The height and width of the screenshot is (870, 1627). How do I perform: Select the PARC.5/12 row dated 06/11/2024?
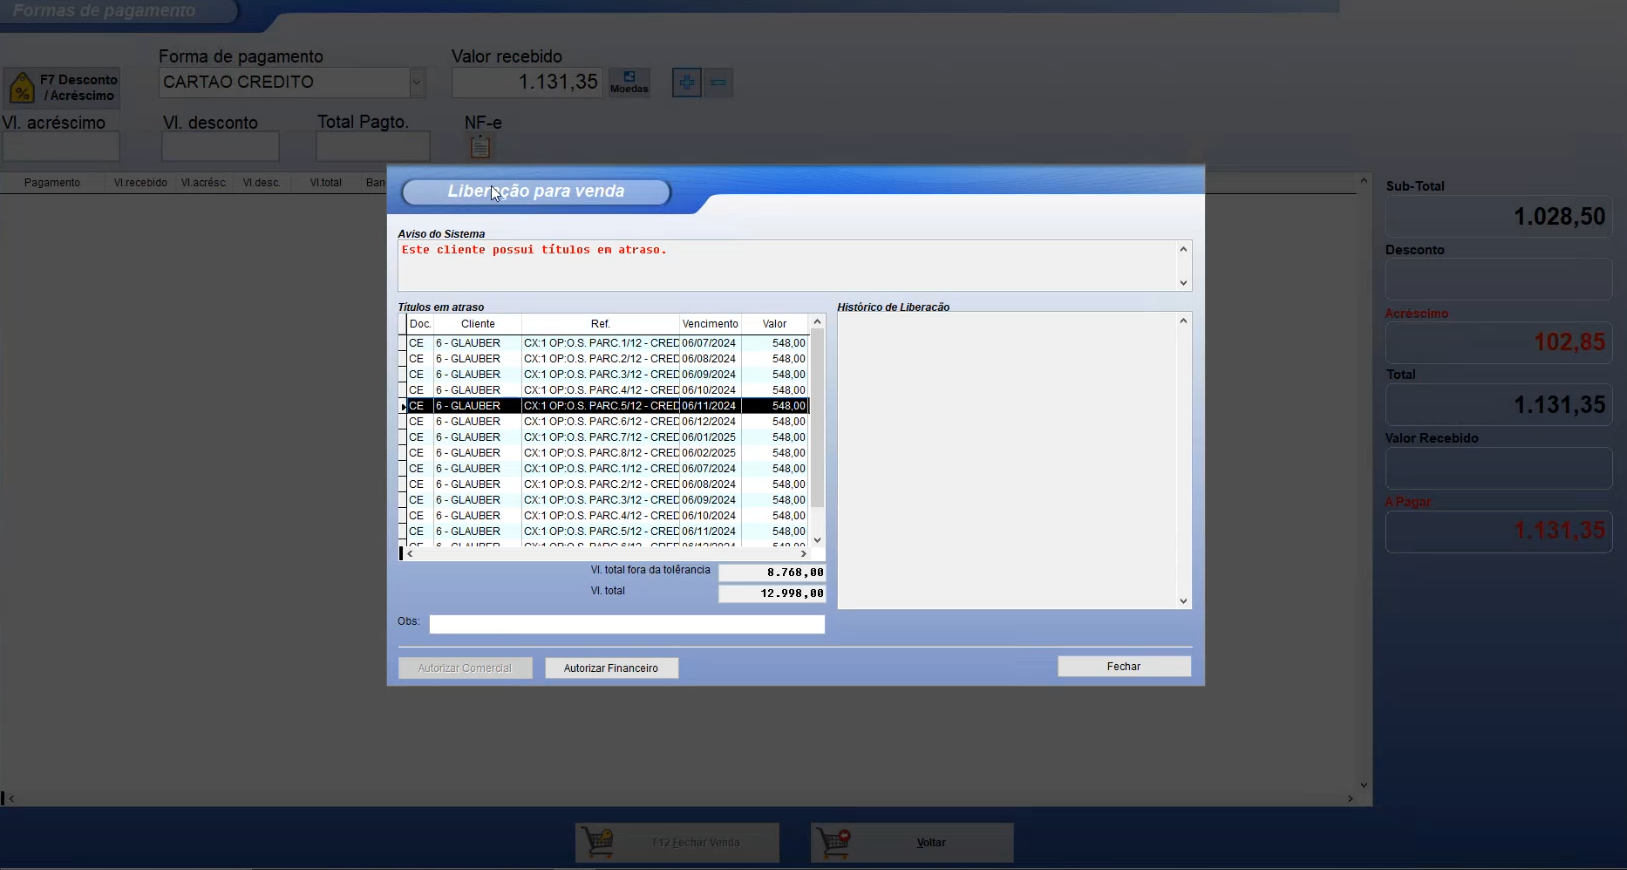coord(600,406)
